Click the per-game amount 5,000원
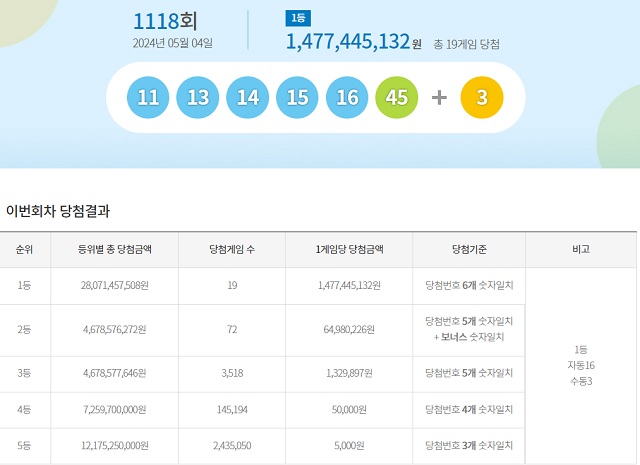Viewport: 640px width, 465px height. pos(349,445)
